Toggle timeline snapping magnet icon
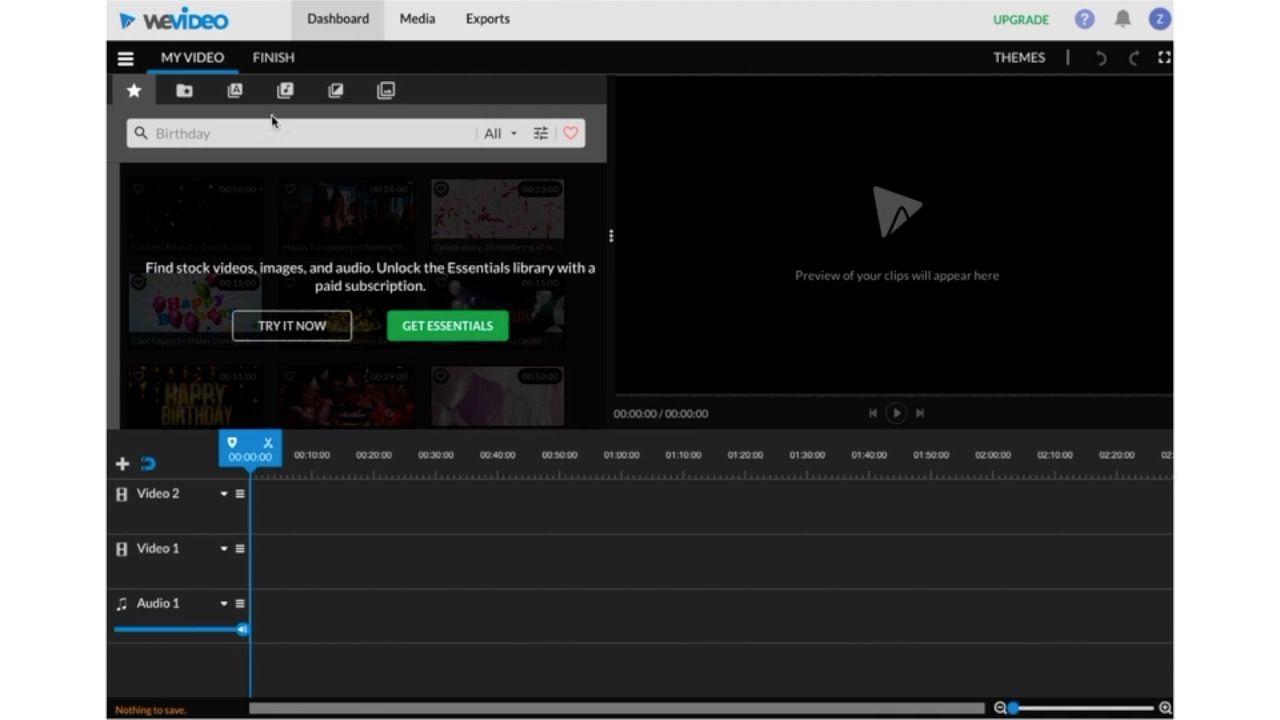 coord(148,464)
